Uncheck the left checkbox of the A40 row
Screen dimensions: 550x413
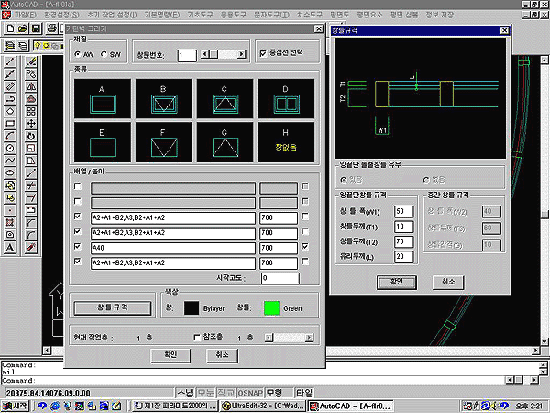click(78, 247)
